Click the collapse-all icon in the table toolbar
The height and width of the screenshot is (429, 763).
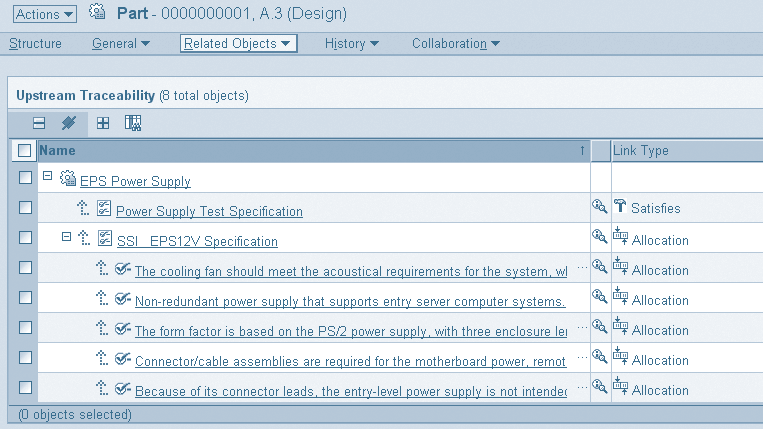tap(39, 124)
